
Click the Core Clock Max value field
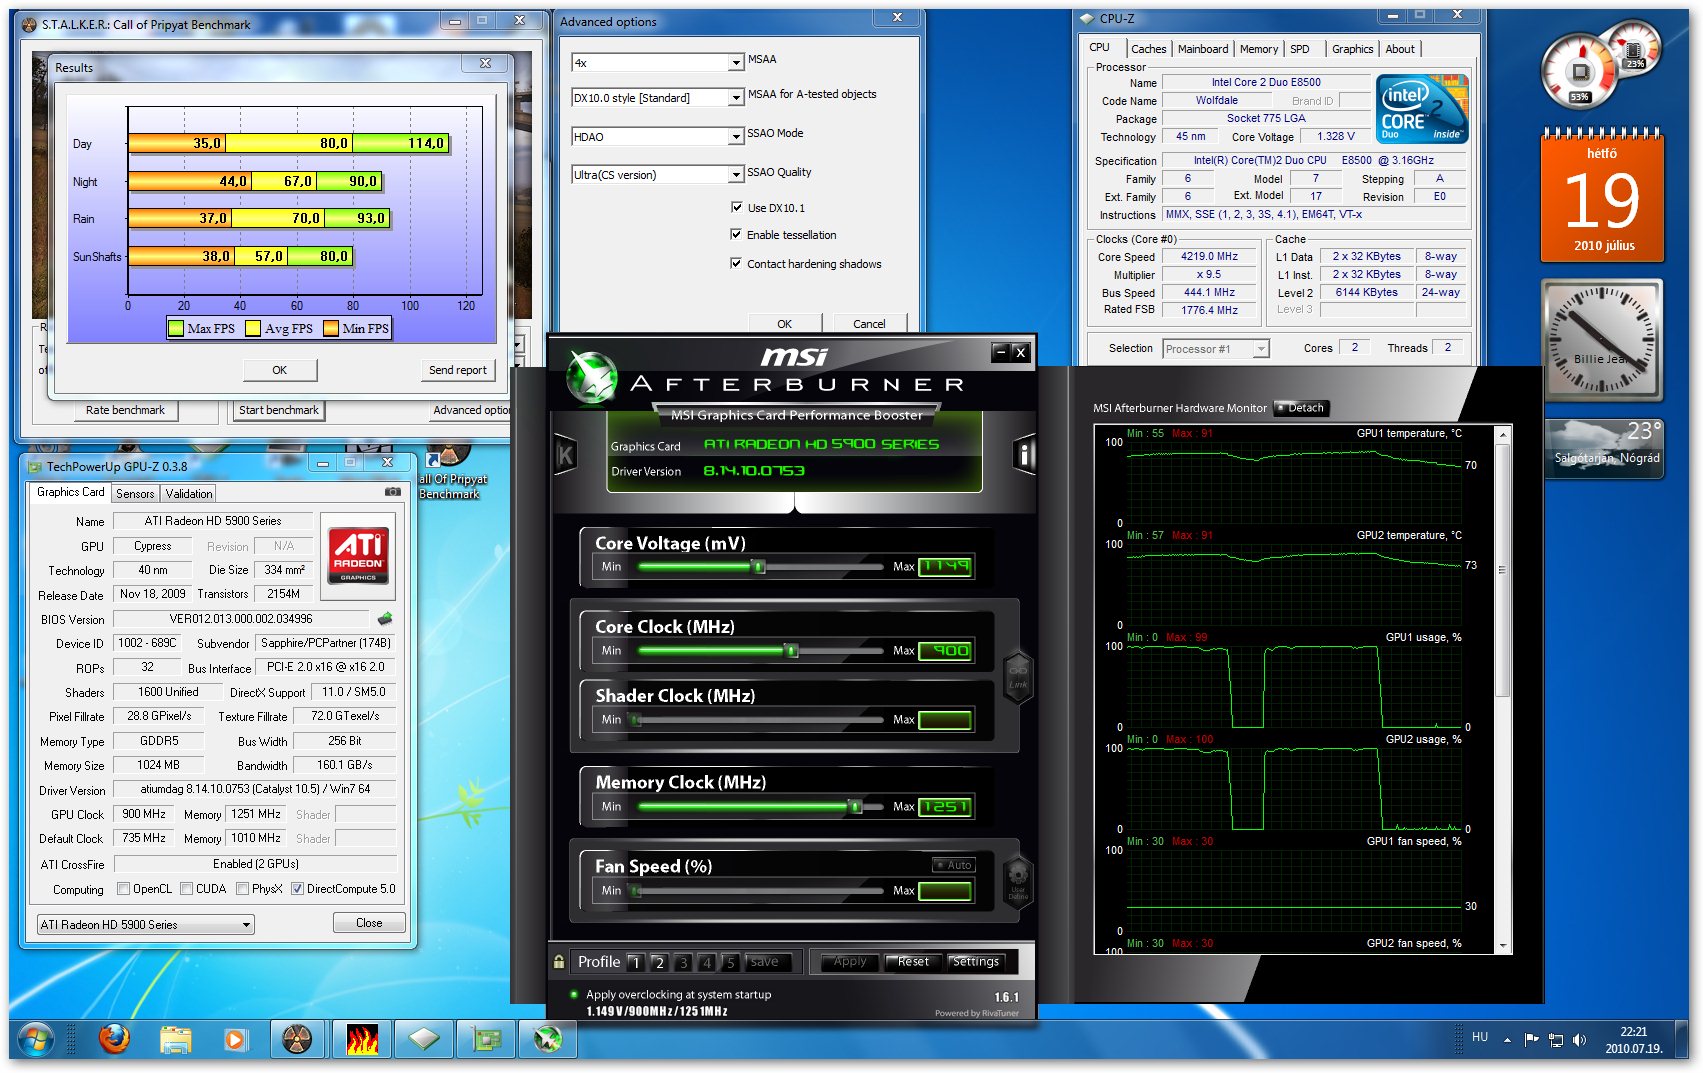(945, 651)
